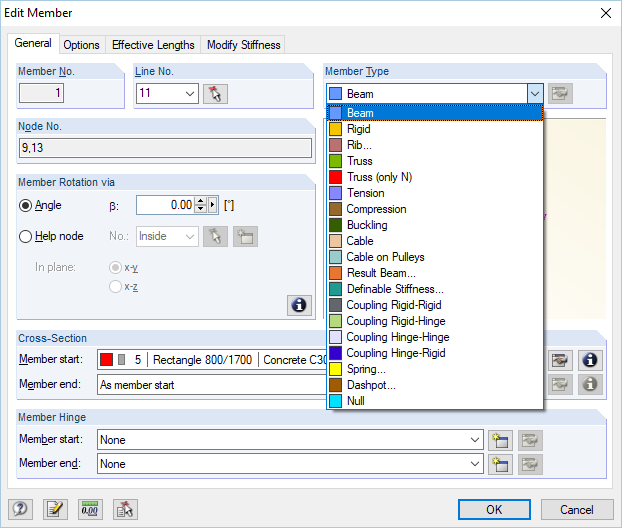The width and height of the screenshot is (622, 528).
Task: Select Spring... member type
Action: (x=435, y=369)
